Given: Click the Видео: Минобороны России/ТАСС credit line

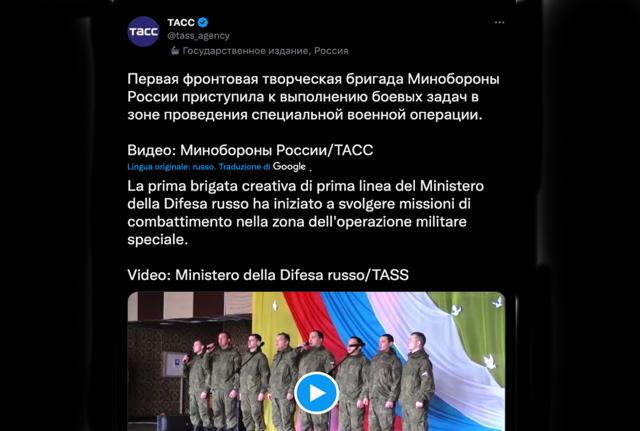Looking at the screenshot, I should pyautogui.click(x=250, y=150).
